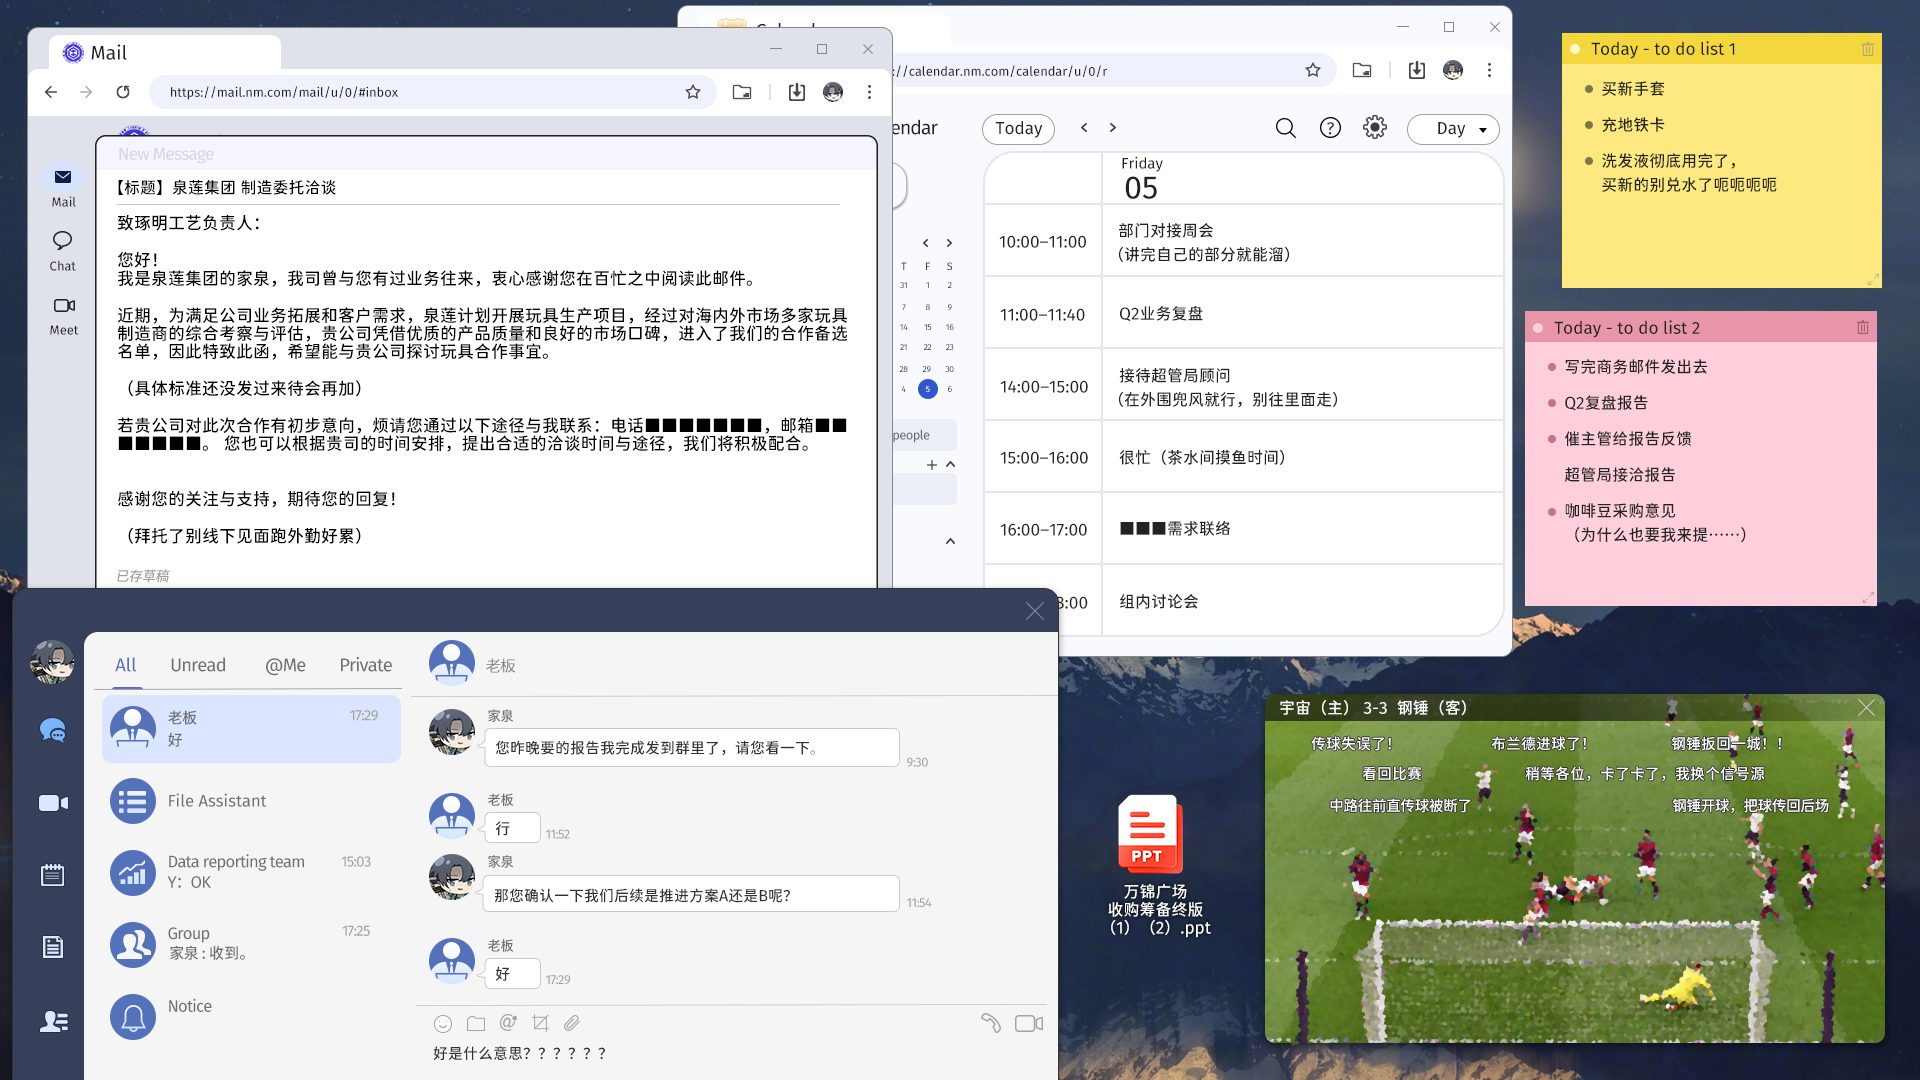Viewport: 1920px width, 1080px height.
Task: Search the calendar with magnifier icon
Action: coord(1286,128)
